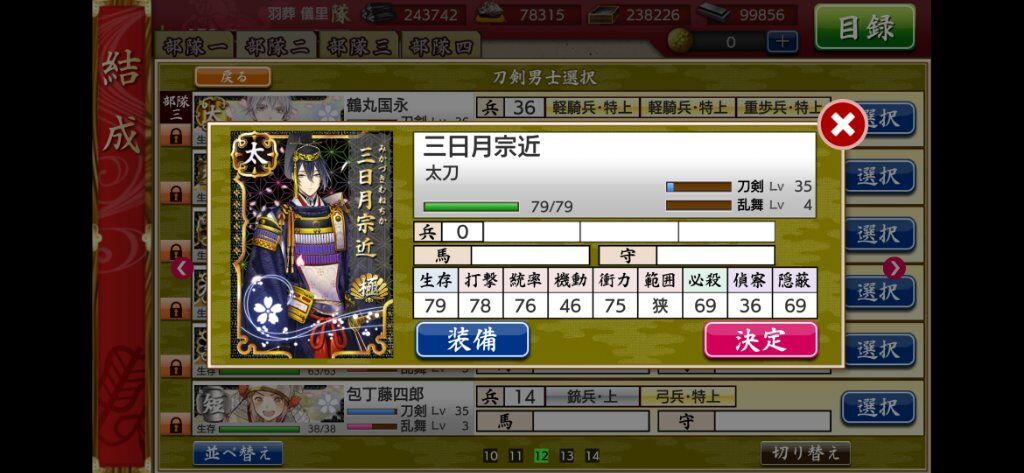1024x473 pixels.
Task: Toggle the lock icon beside 鶴丸国永
Action: coord(176,136)
